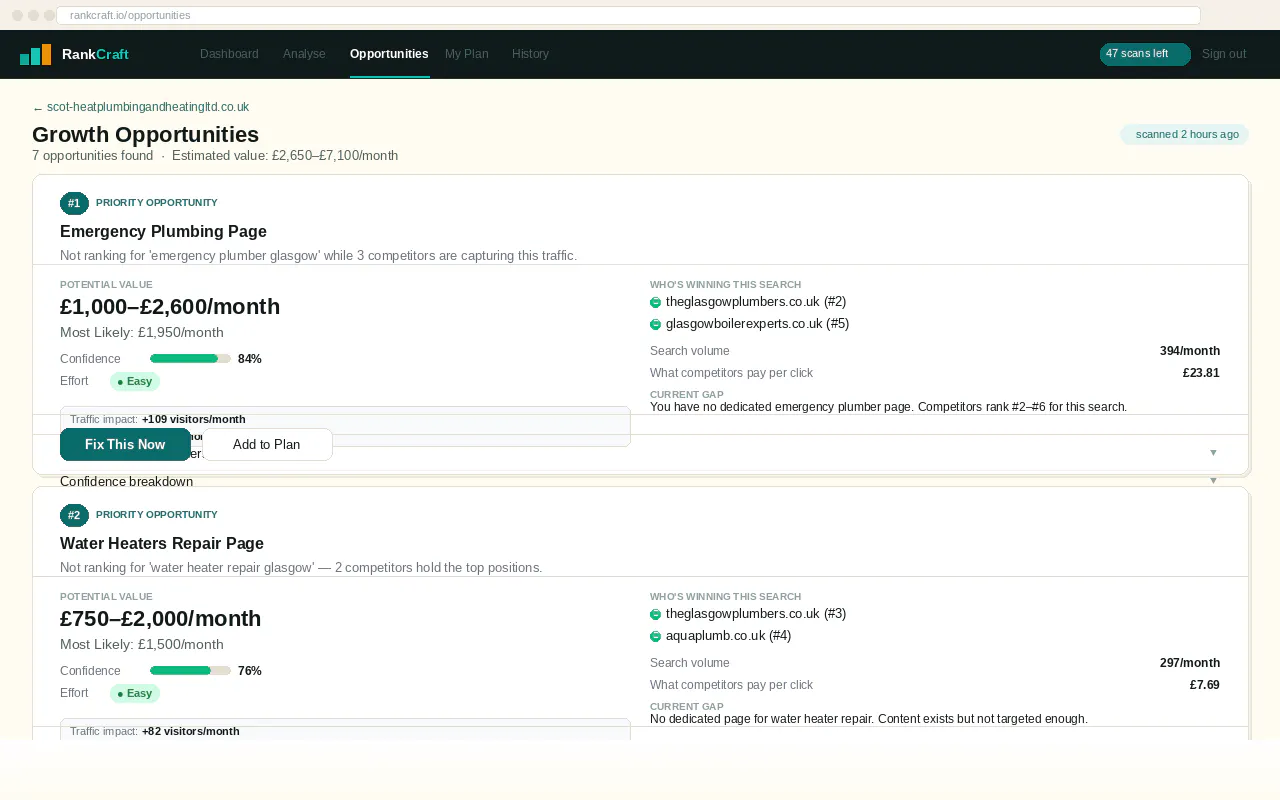The image size is (1280, 800).
Task: Click the browser address bar rankcraft.io/opportunities
Action: [x=628, y=15]
